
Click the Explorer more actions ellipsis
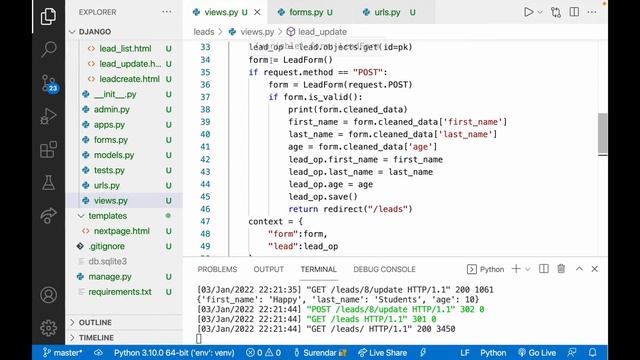coord(167,12)
